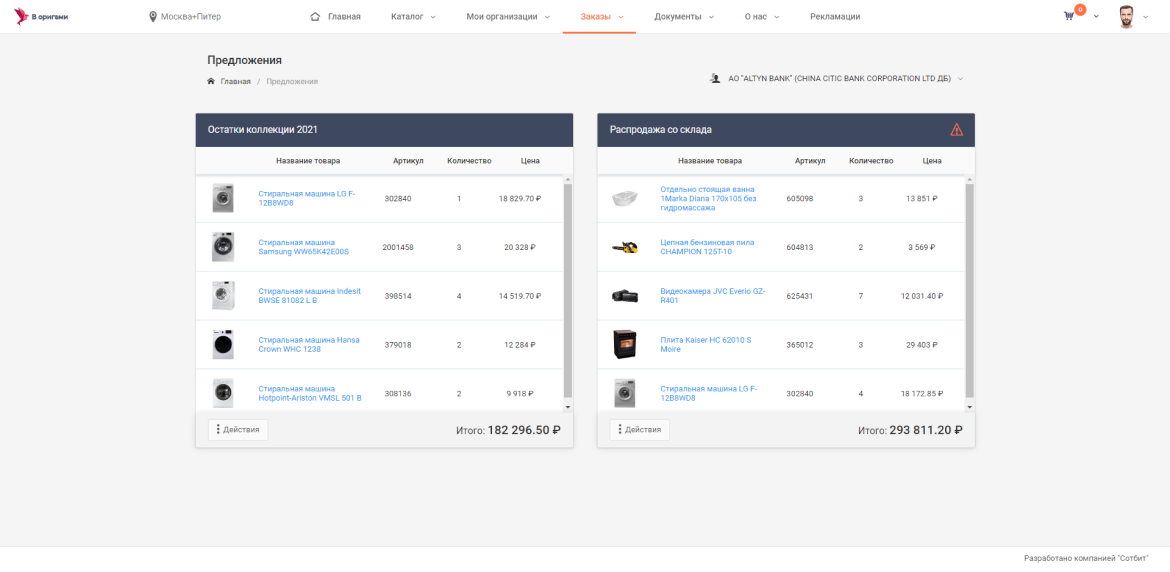Open Плита Kaiser HC 62010 S Moire link
Viewport: 1170px width, 572px height.
(705, 345)
